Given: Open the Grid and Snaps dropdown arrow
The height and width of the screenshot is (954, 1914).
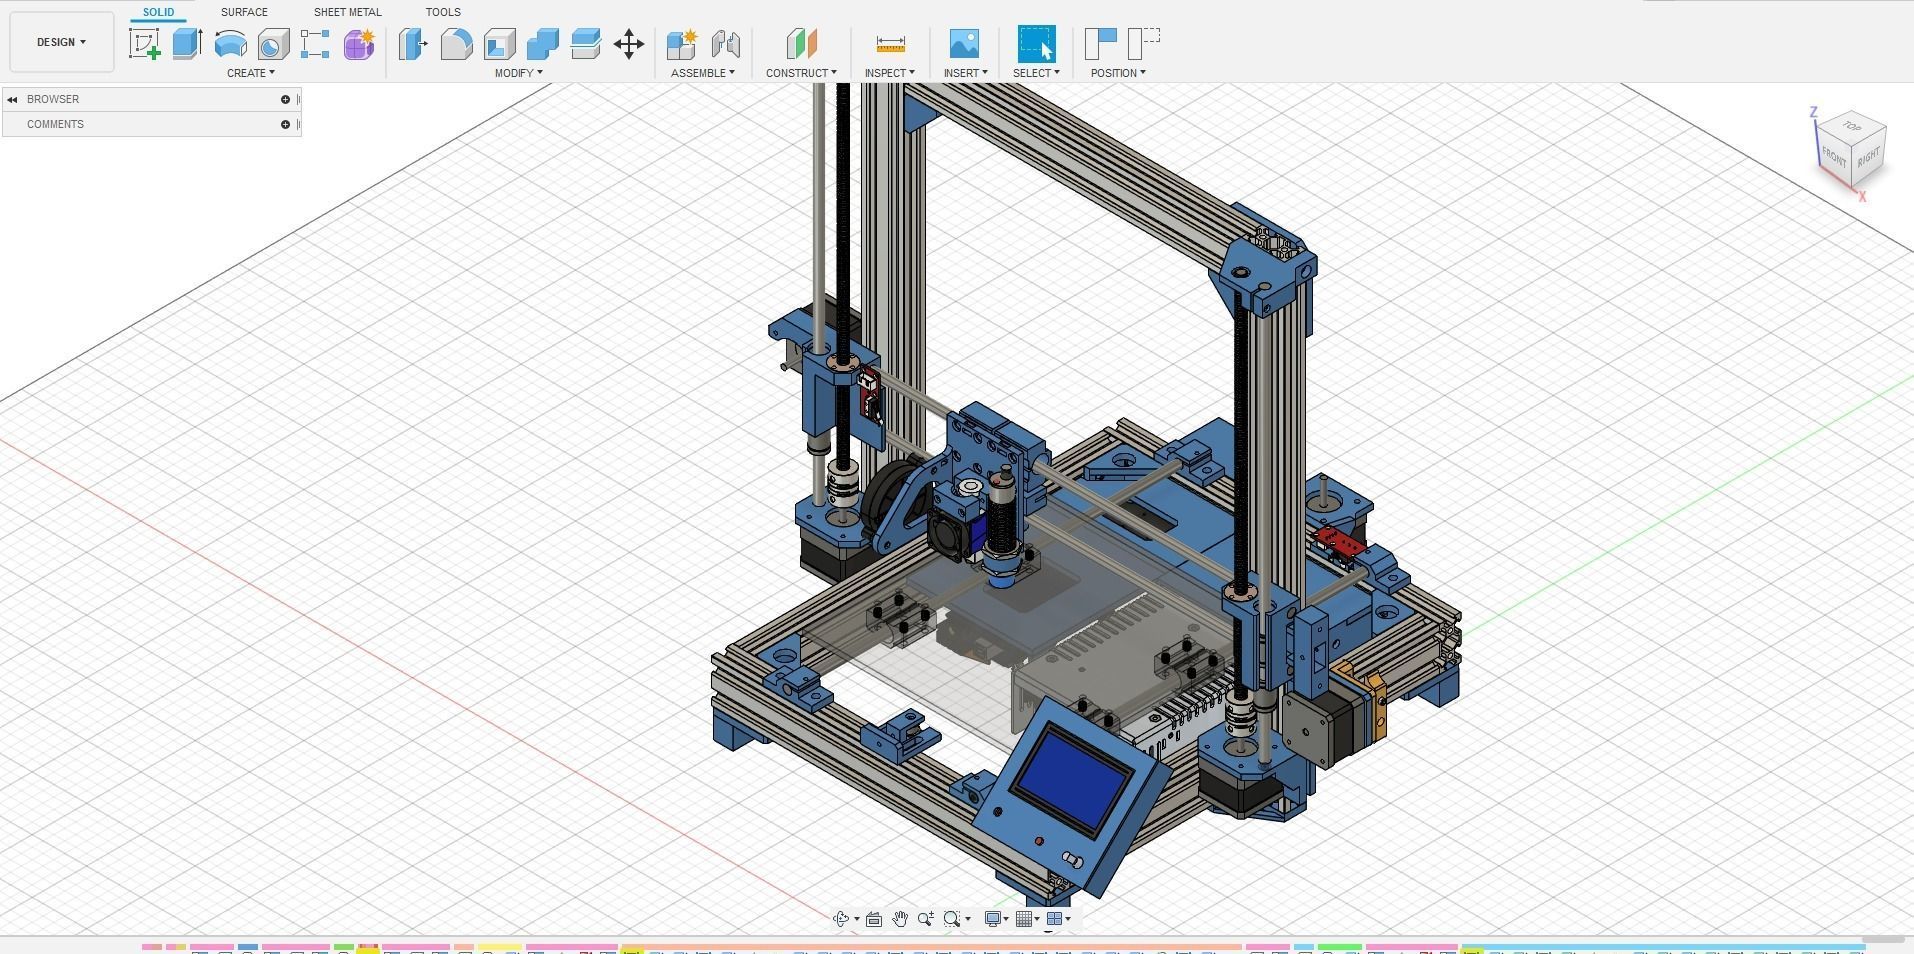Looking at the screenshot, I should coord(1037,919).
